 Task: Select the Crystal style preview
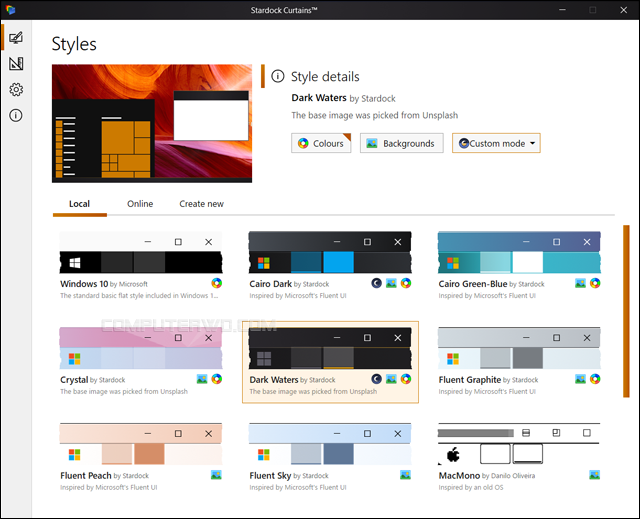(141, 348)
